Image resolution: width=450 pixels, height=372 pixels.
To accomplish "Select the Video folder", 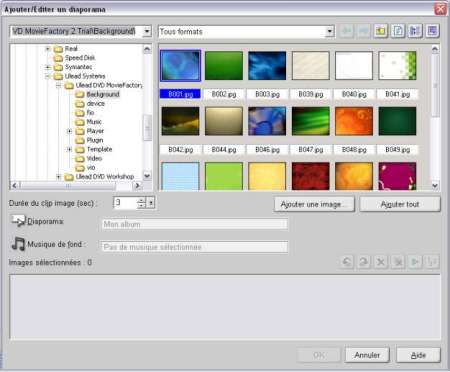I will click(94, 158).
